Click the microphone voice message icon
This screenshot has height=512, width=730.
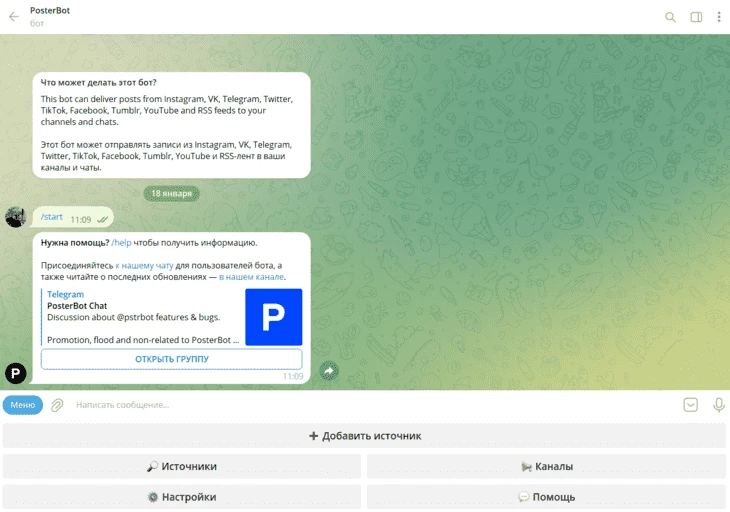click(718, 405)
